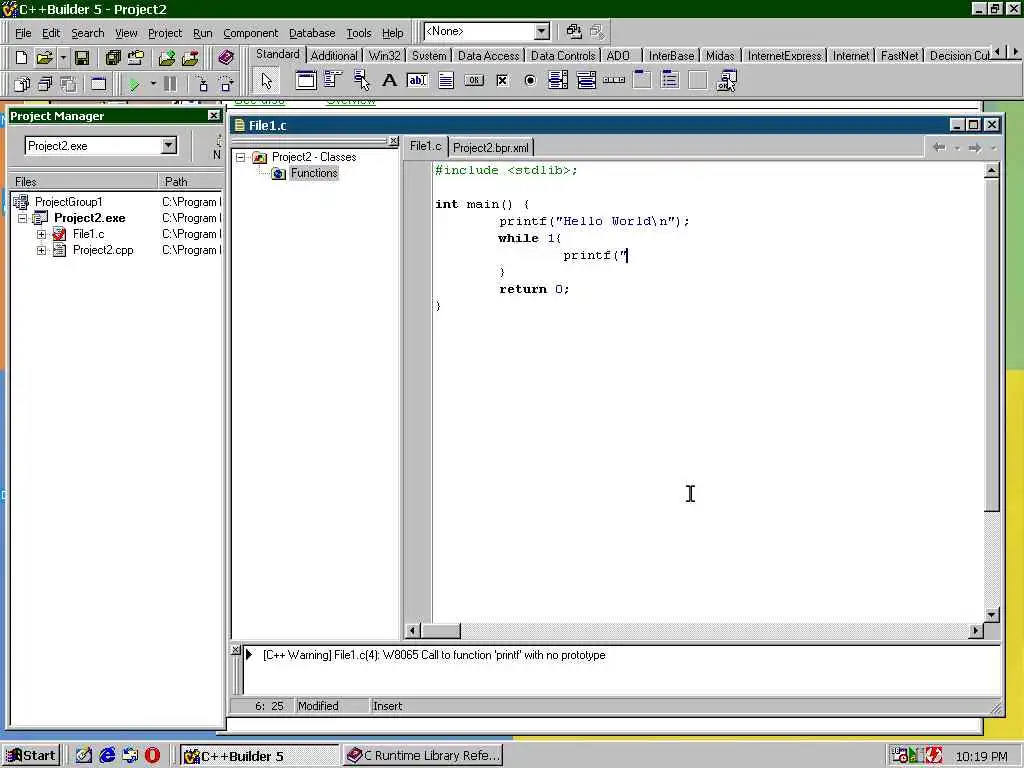Select ProjectGroup1 in Project Manager
The width and height of the screenshot is (1024, 768).
pyautogui.click(x=69, y=202)
